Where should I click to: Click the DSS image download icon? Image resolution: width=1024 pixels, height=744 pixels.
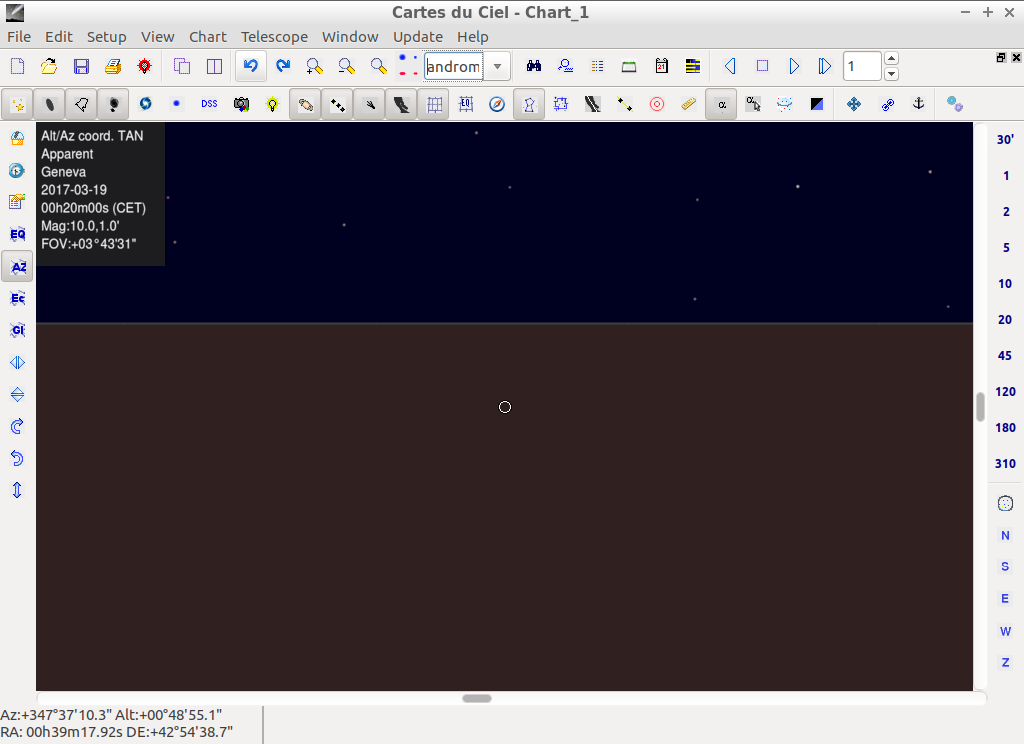click(x=209, y=104)
